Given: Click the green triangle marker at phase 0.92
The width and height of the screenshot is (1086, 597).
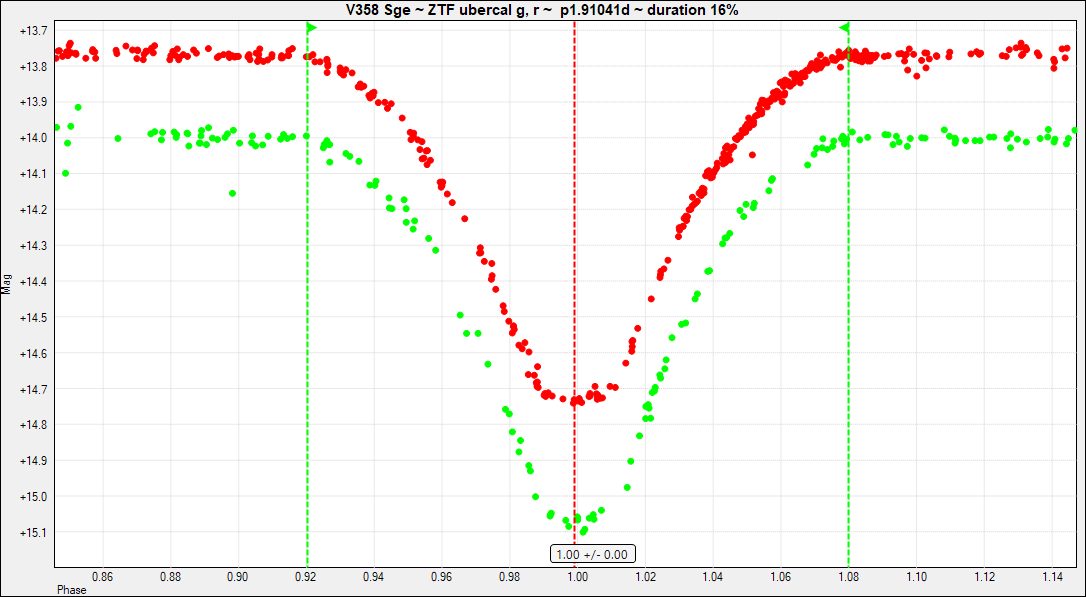Looking at the screenshot, I should pos(311,27).
